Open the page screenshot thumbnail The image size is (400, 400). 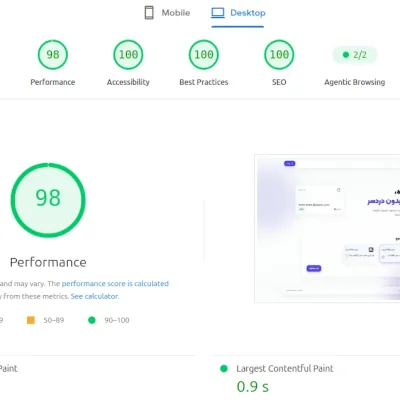coord(327,229)
